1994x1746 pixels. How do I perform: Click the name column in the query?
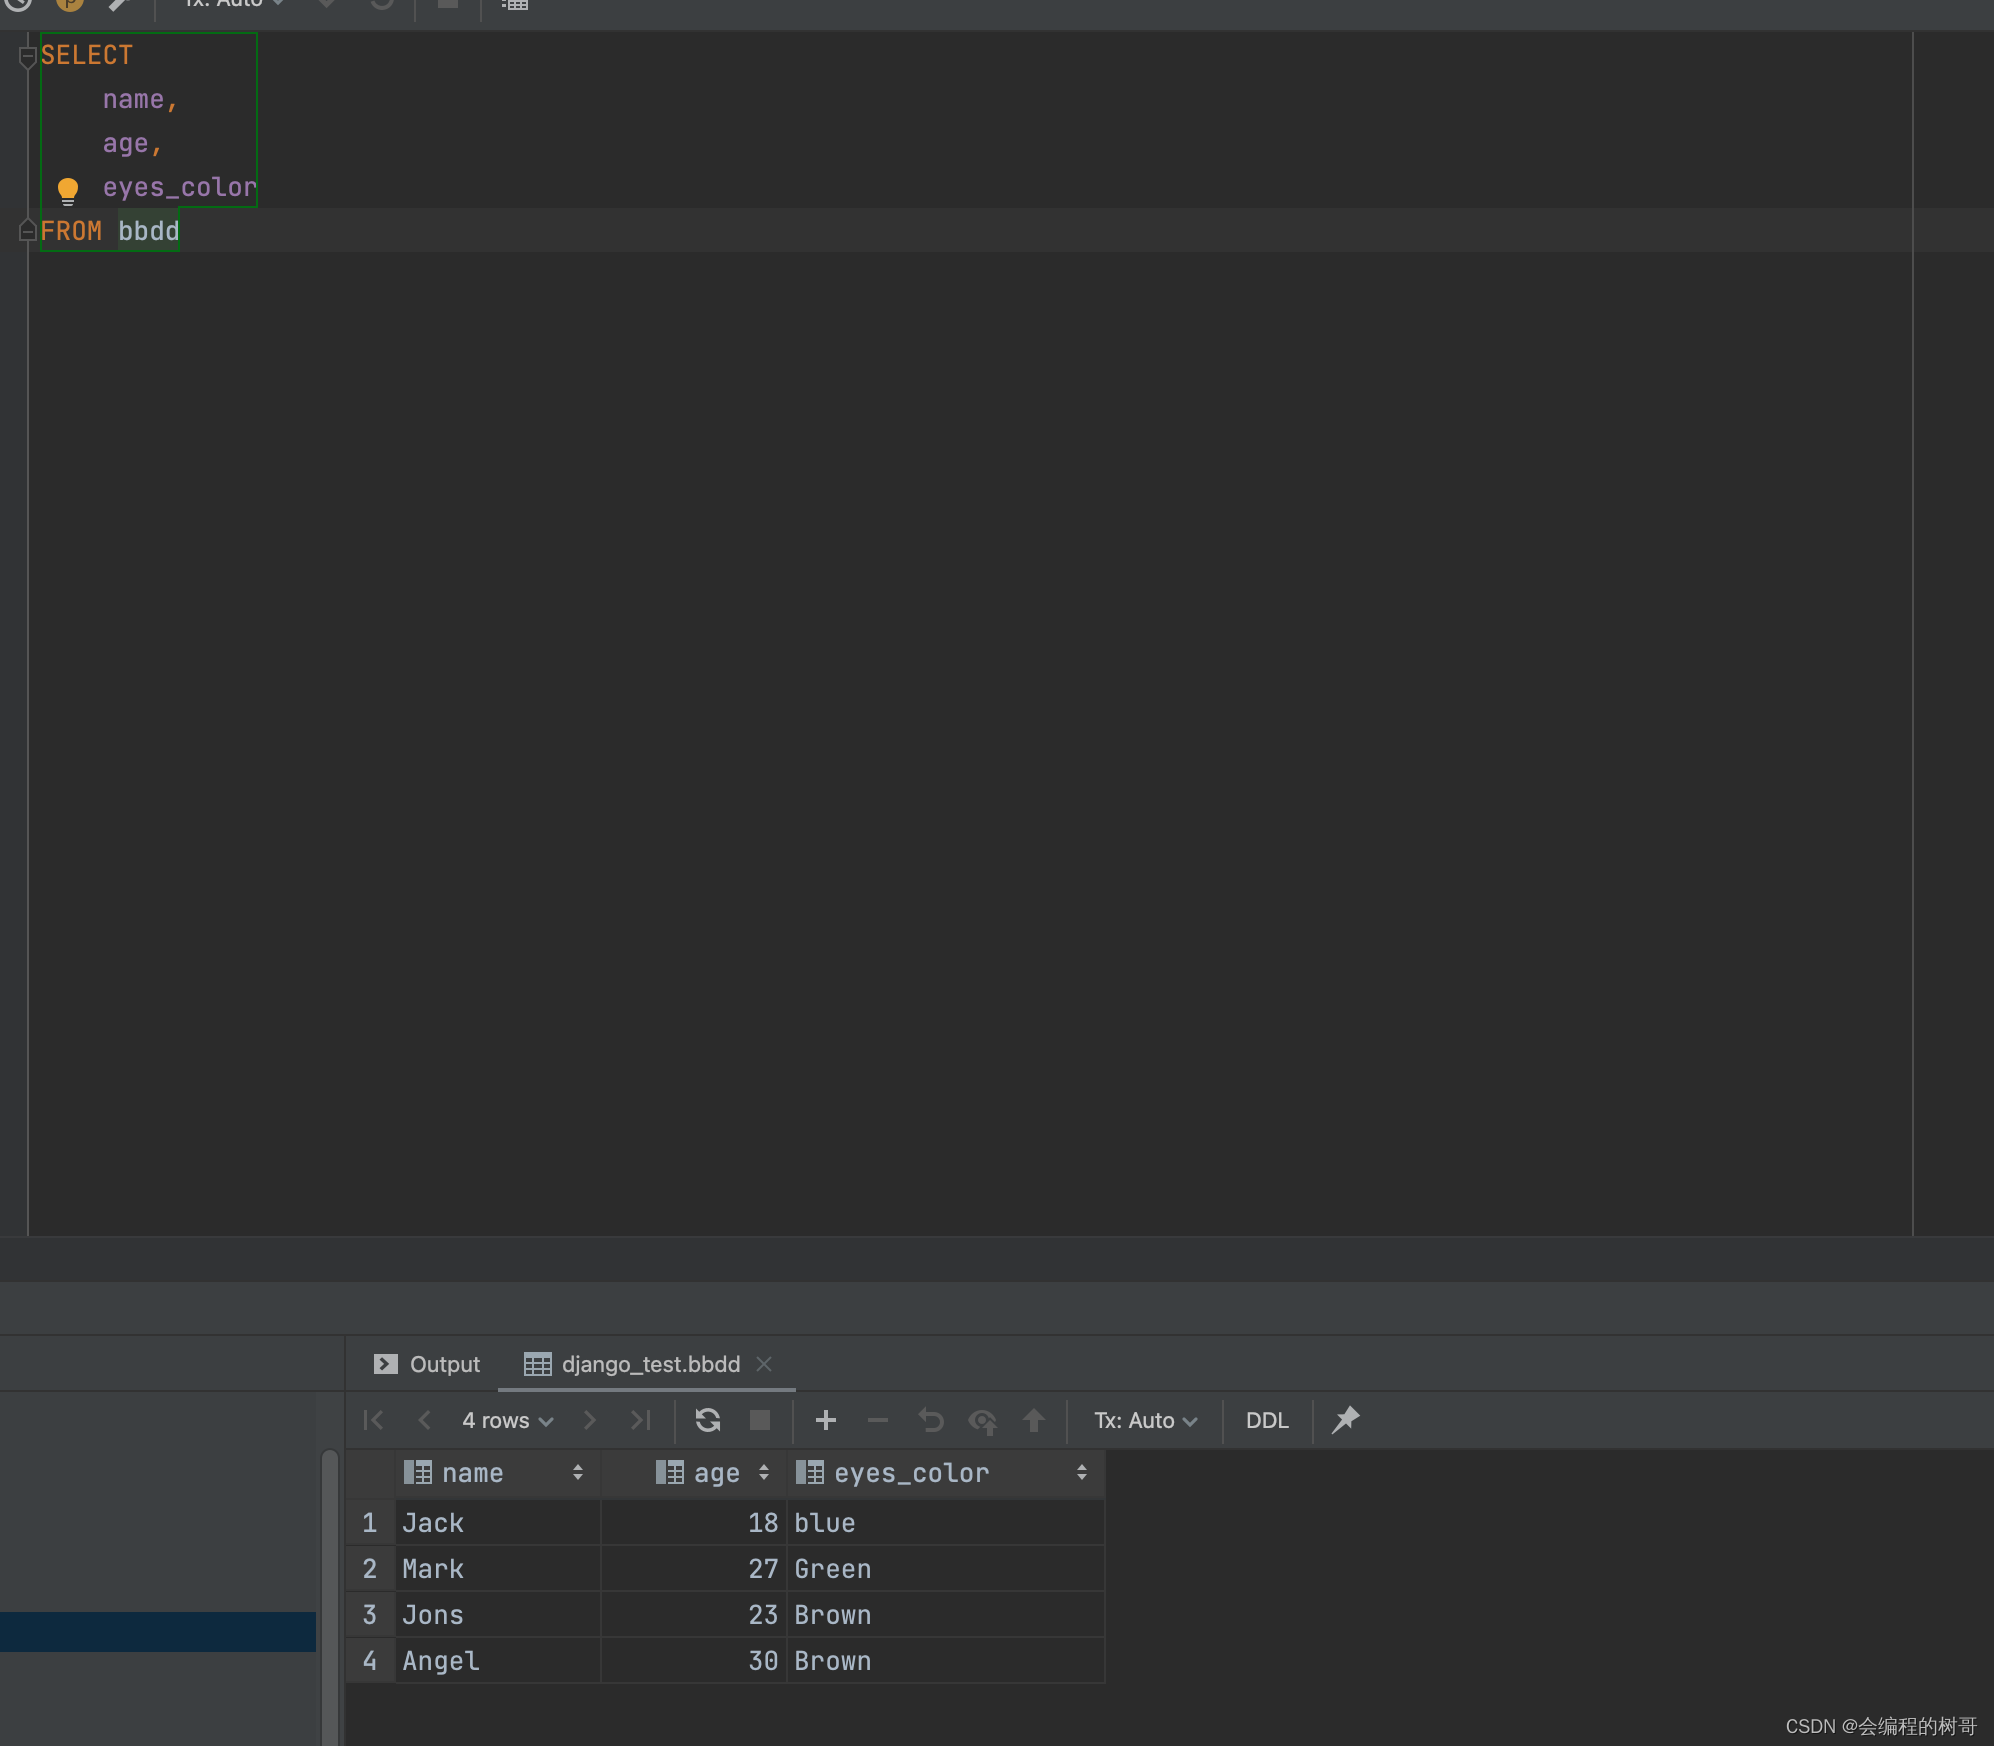[133, 100]
